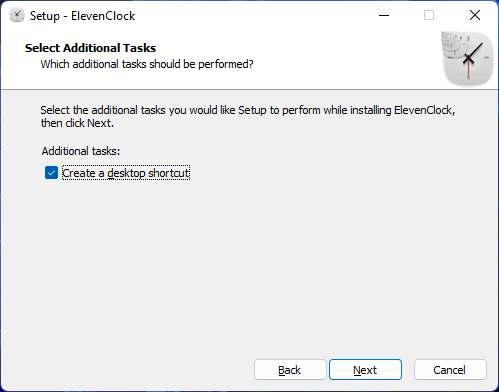Click the 'Create a desktop shortcut' label text

126,173
